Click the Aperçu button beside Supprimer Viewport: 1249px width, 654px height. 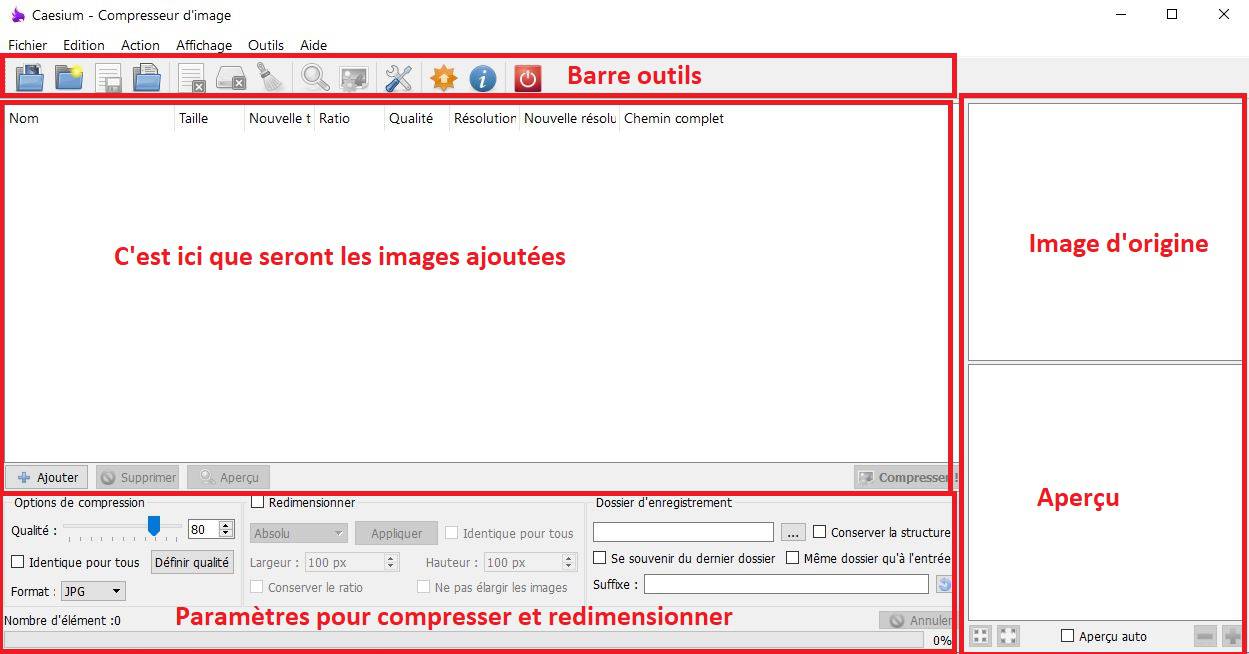[x=229, y=477]
